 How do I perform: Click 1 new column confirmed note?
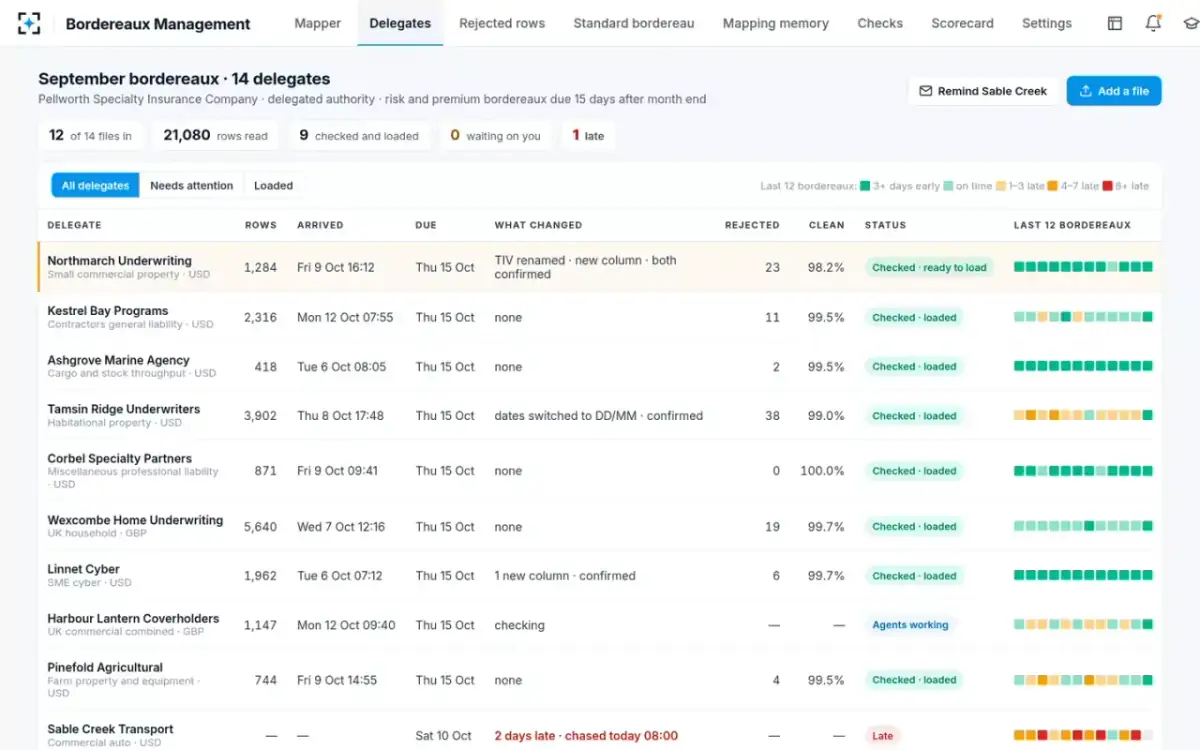click(565, 576)
